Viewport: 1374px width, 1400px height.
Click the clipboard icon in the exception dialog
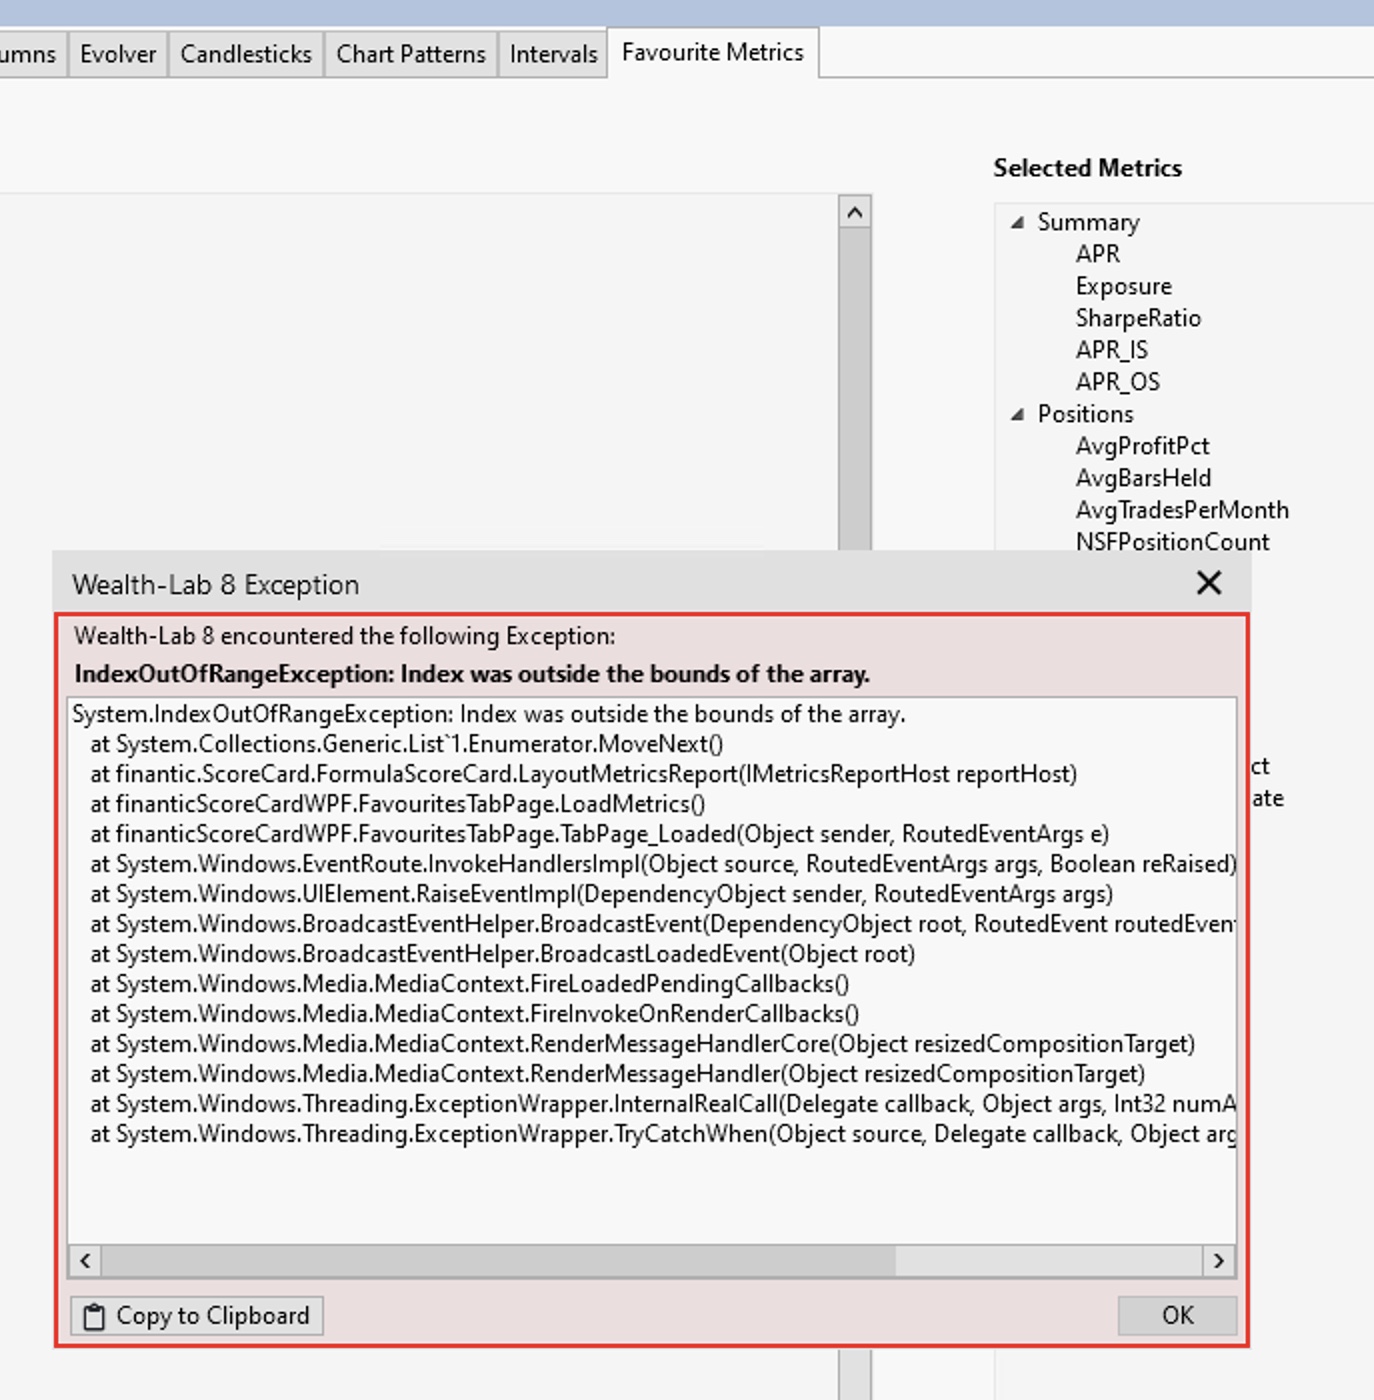coord(93,1317)
